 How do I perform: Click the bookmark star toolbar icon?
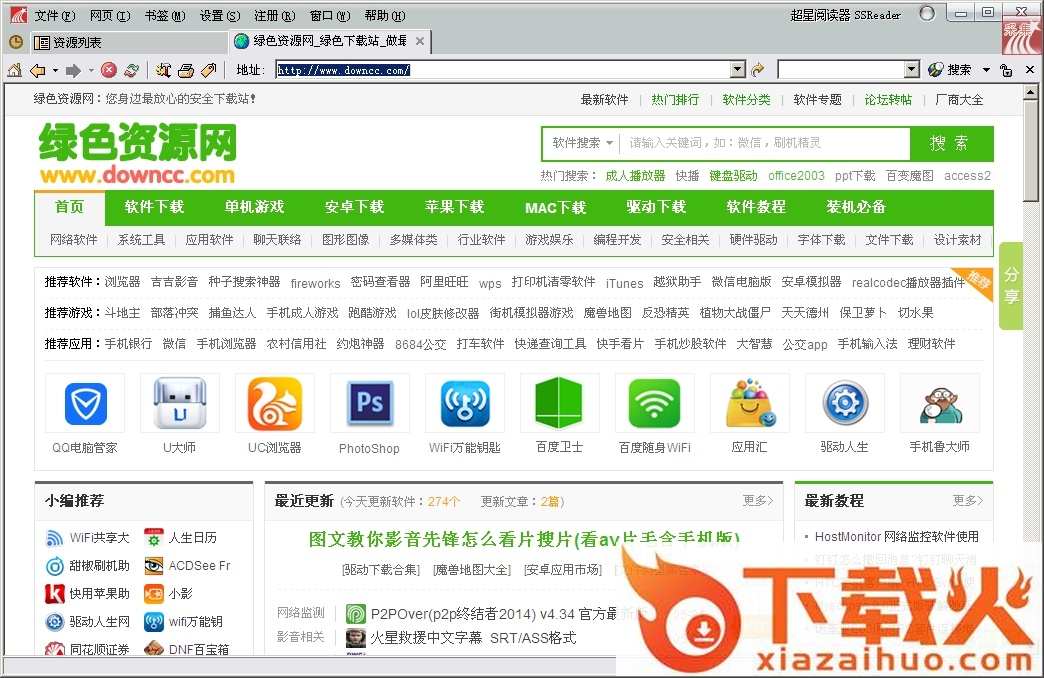click(163, 70)
